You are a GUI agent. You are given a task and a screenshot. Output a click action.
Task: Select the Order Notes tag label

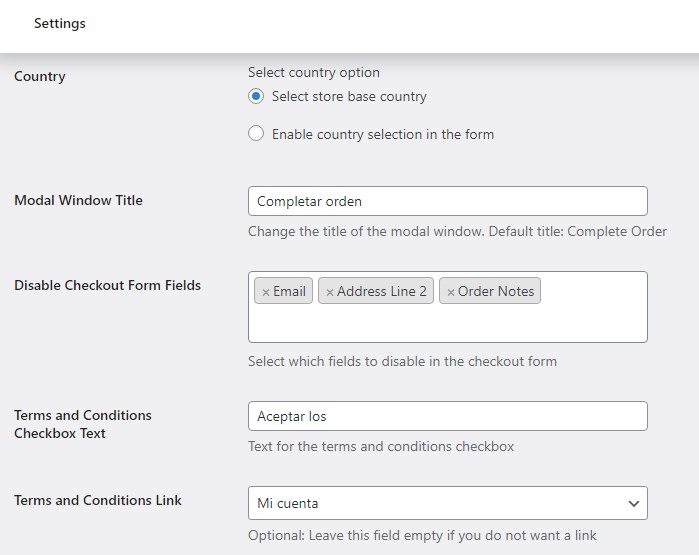coord(496,292)
